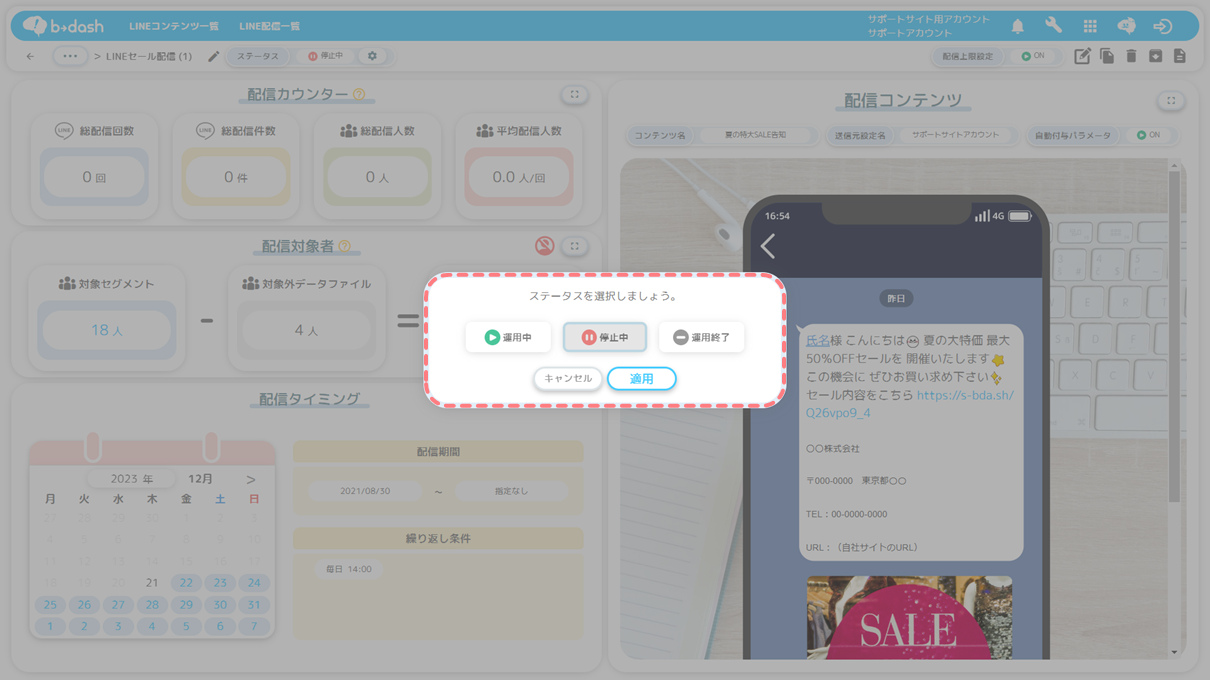Edit name with the pencil icon
The height and width of the screenshot is (680, 1210).
click(213, 56)
